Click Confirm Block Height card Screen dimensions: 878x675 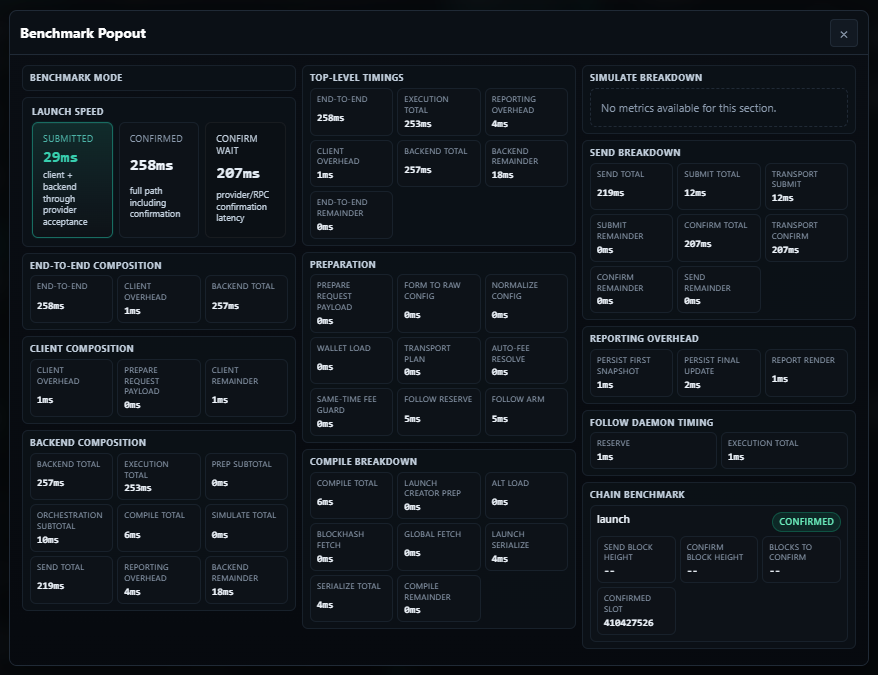[x=719, y=559]
